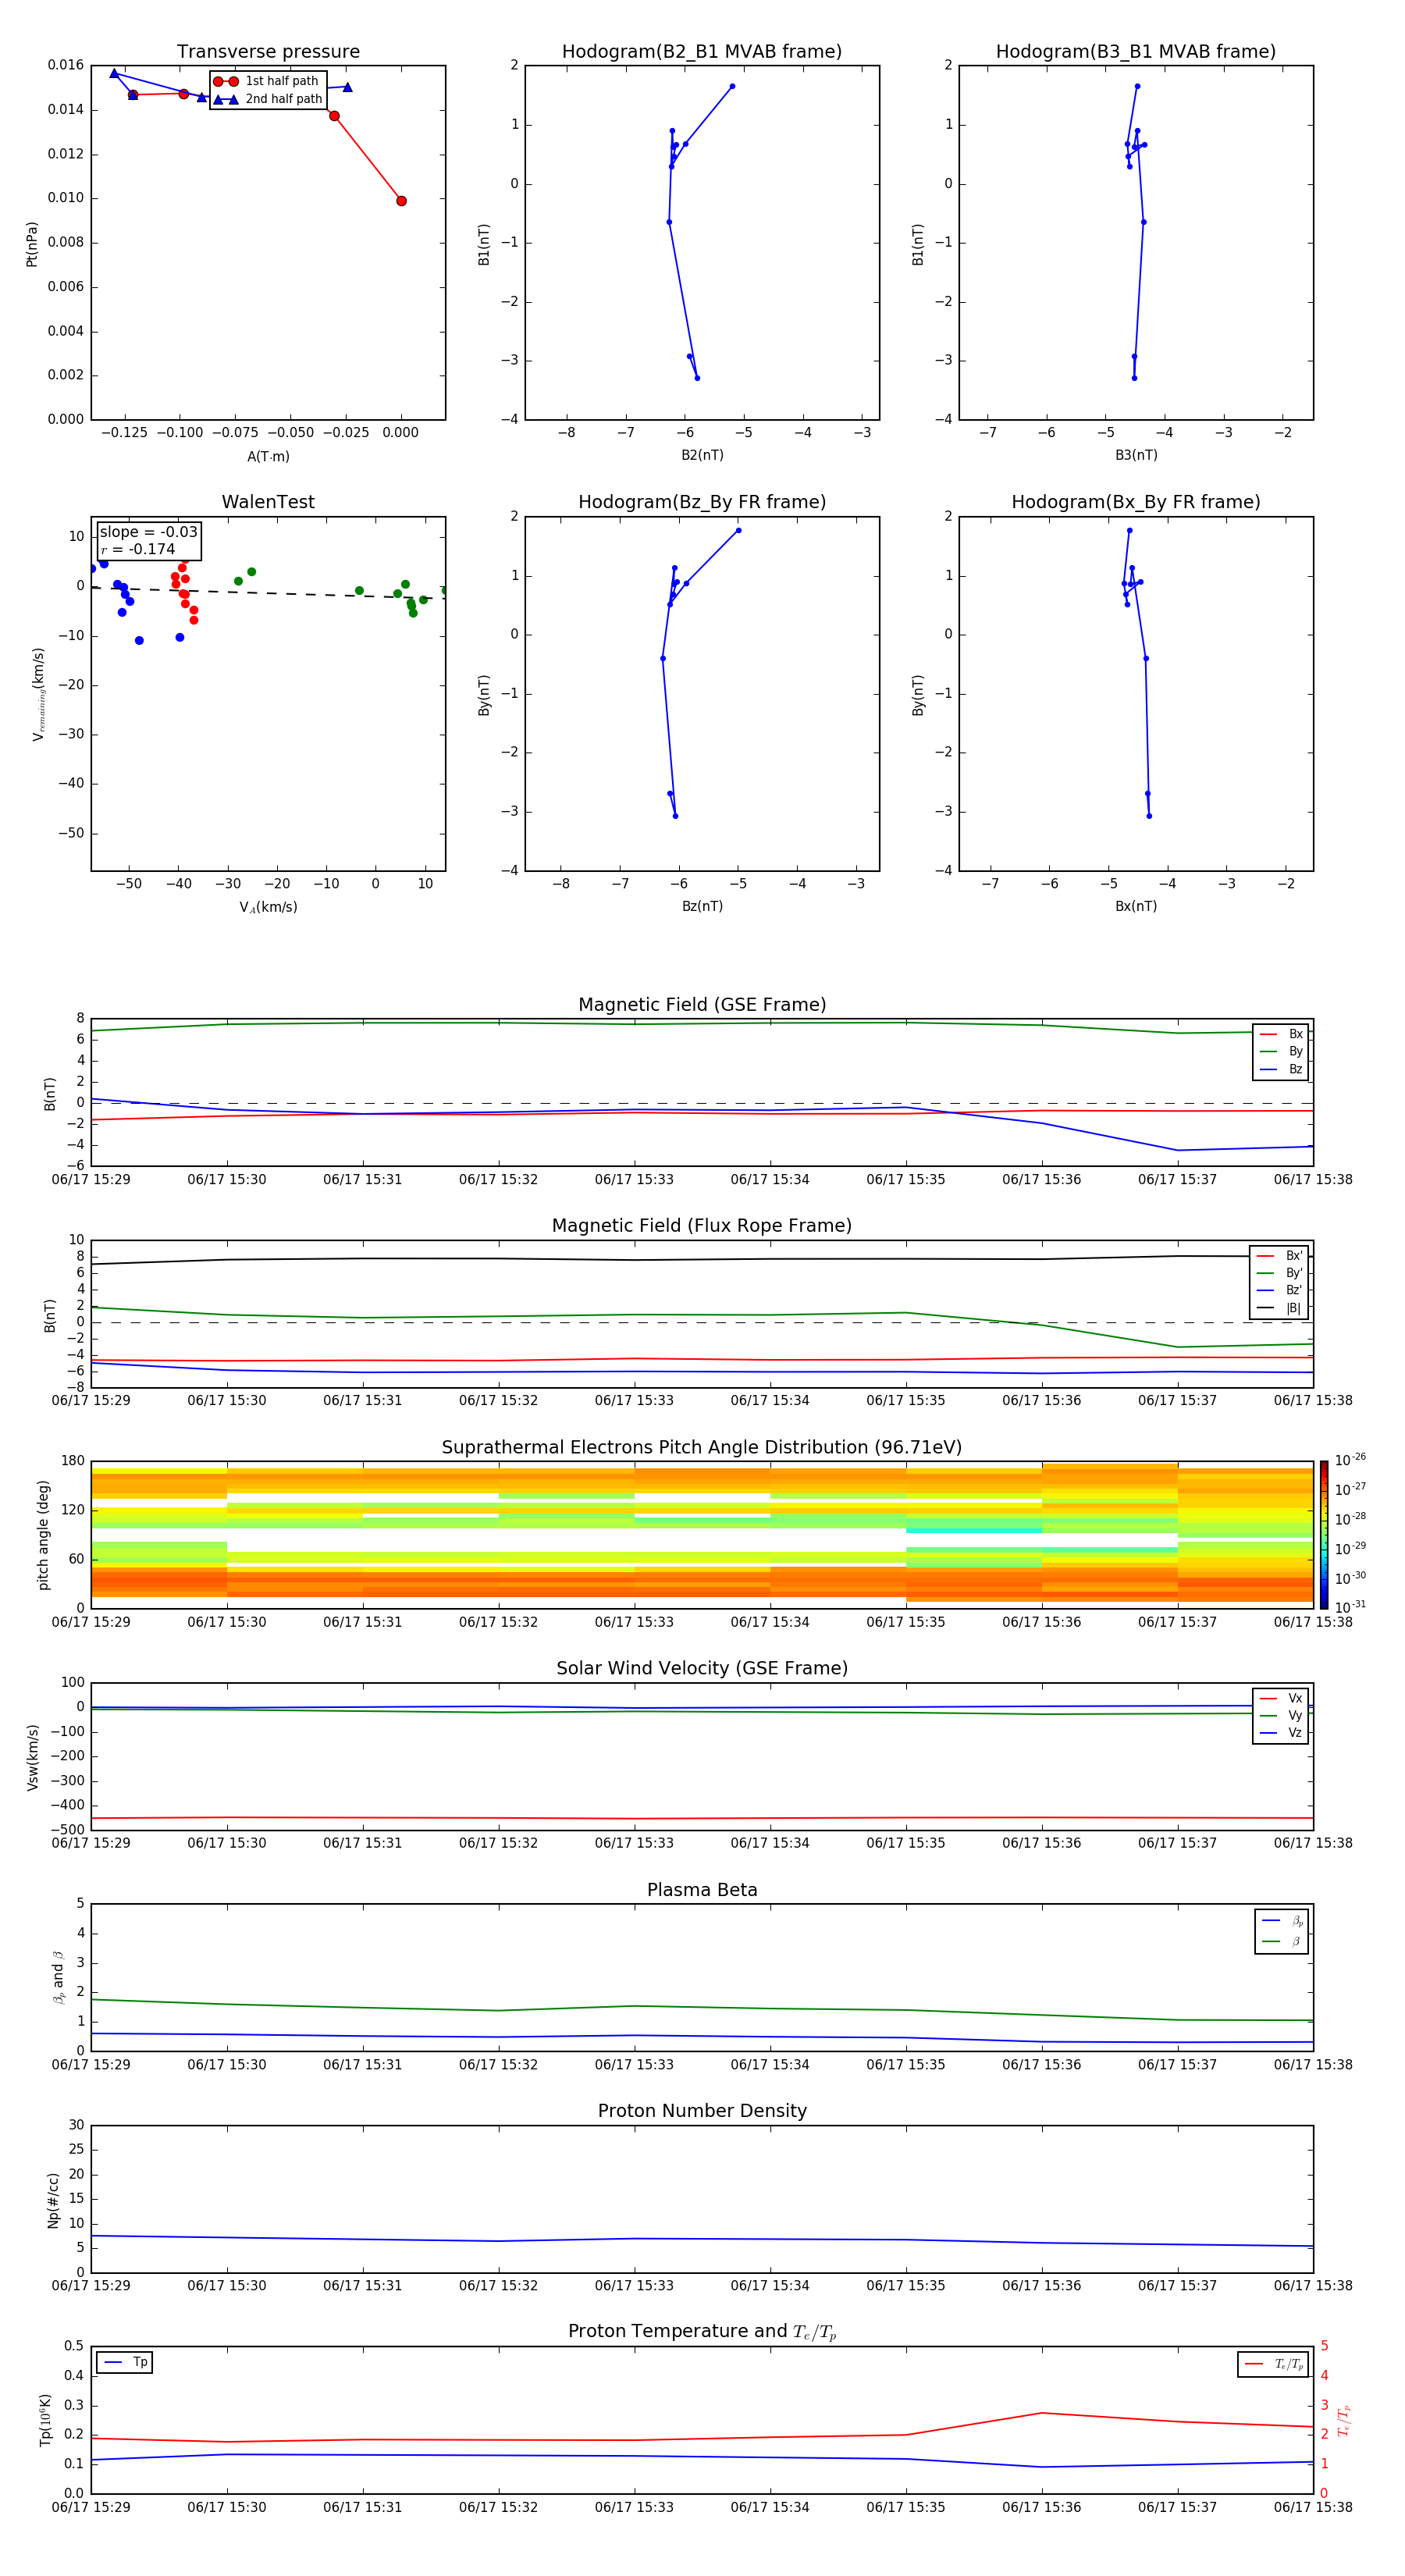Screen dimensions: 1405x2576
Task: Select the "Bz'" Flux Rope legend entry
Action: (1279, 1290)
